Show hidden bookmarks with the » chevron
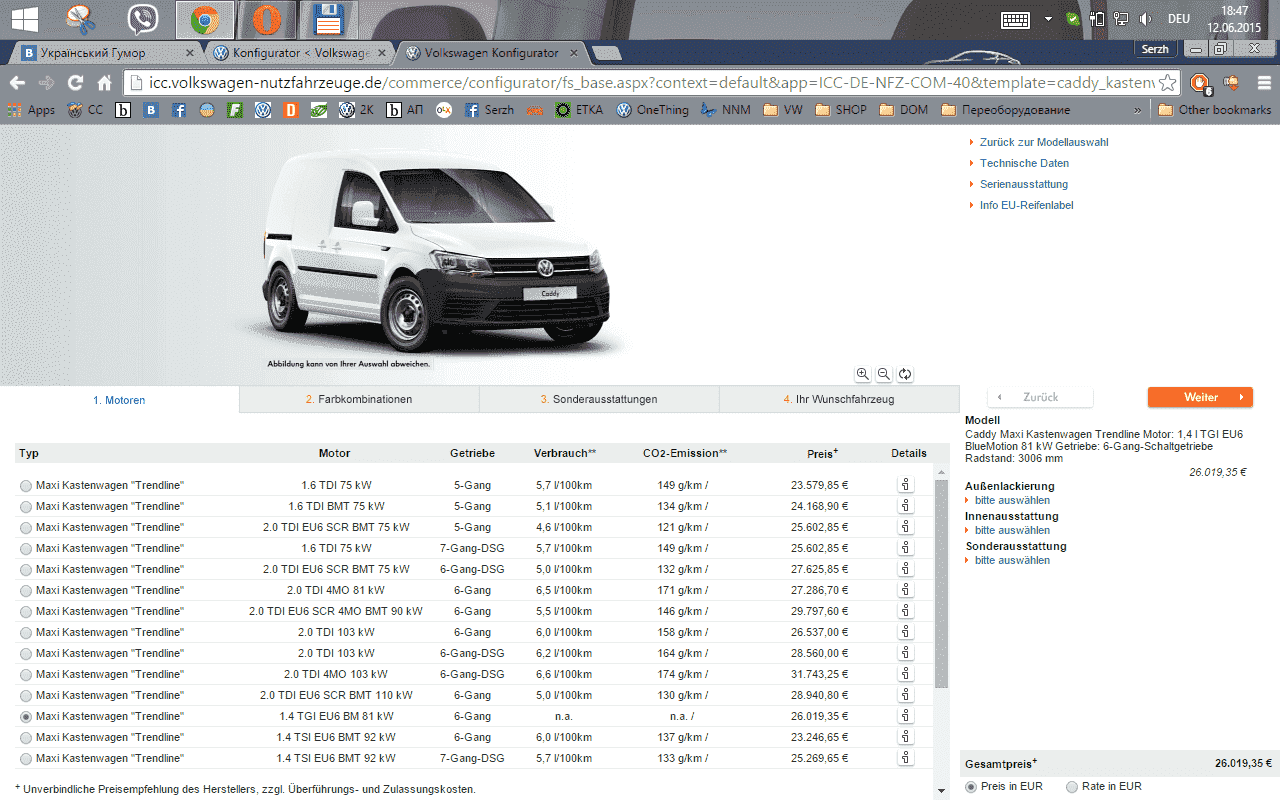 pos(1137,110)
